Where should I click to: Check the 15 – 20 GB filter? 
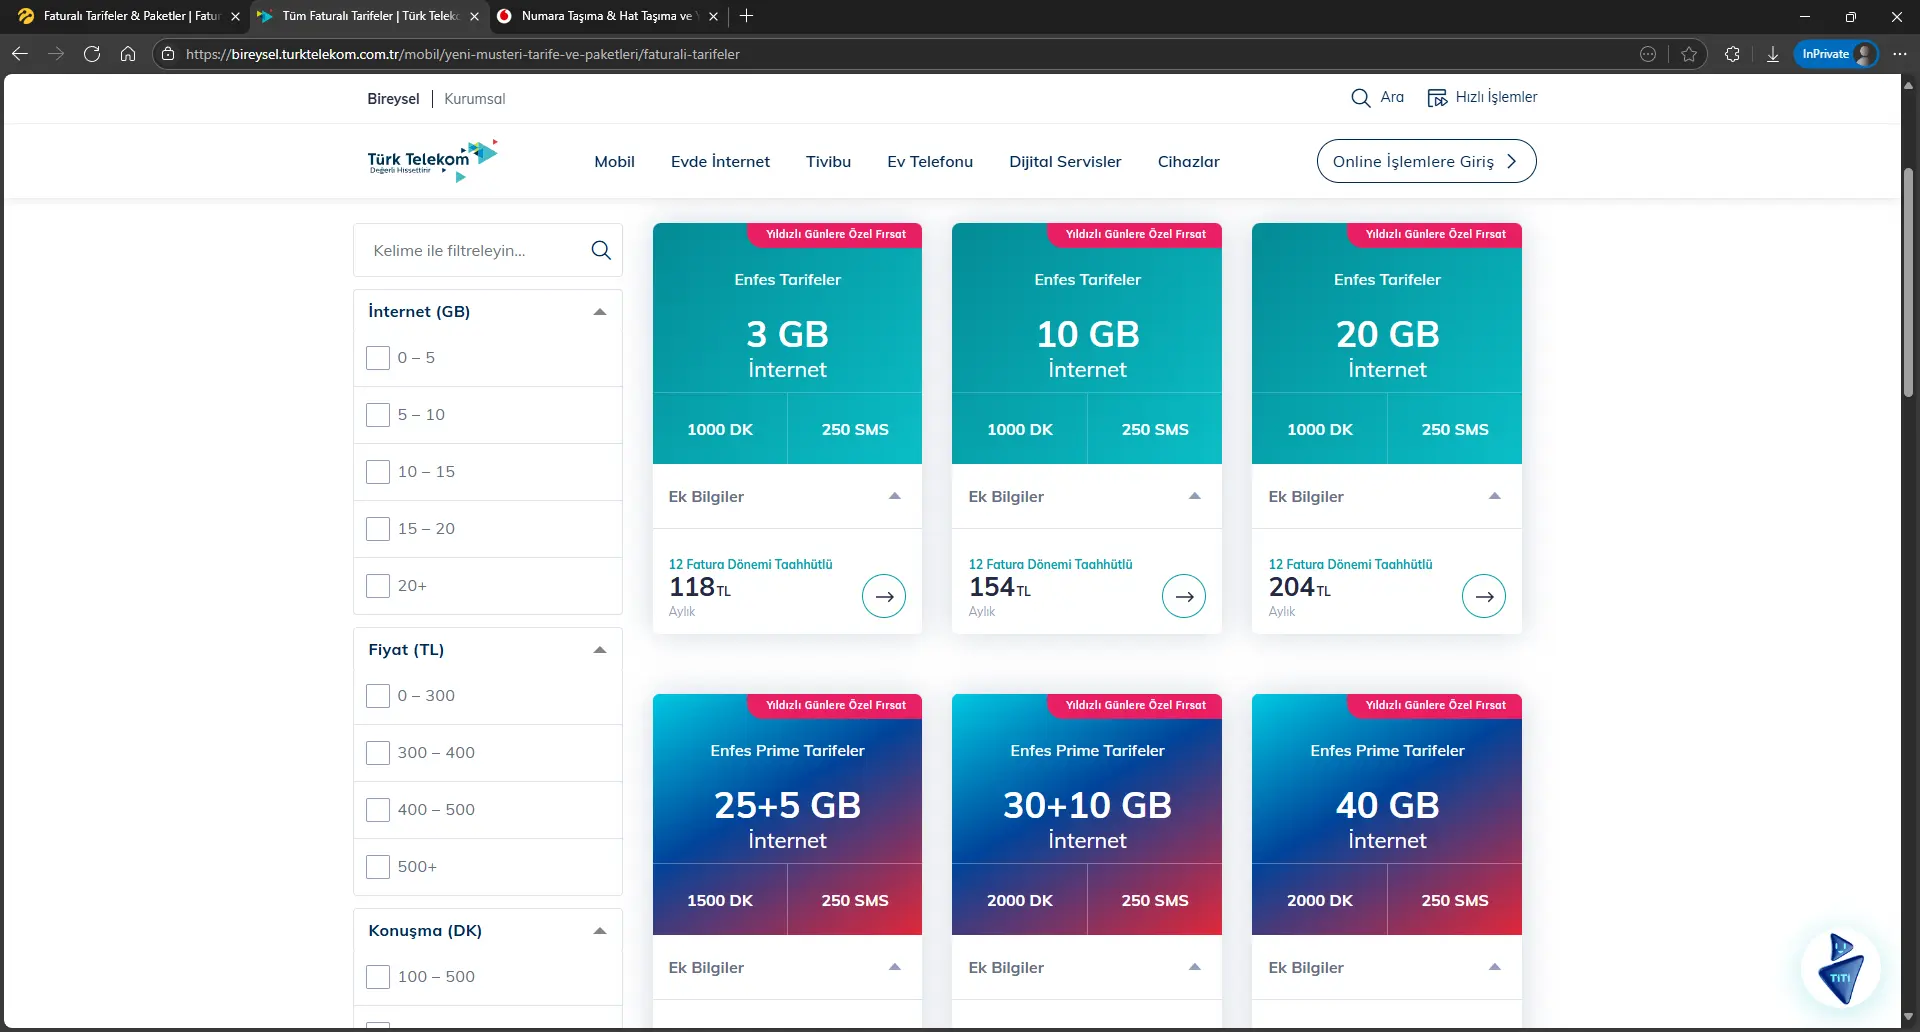click(378, 529)
